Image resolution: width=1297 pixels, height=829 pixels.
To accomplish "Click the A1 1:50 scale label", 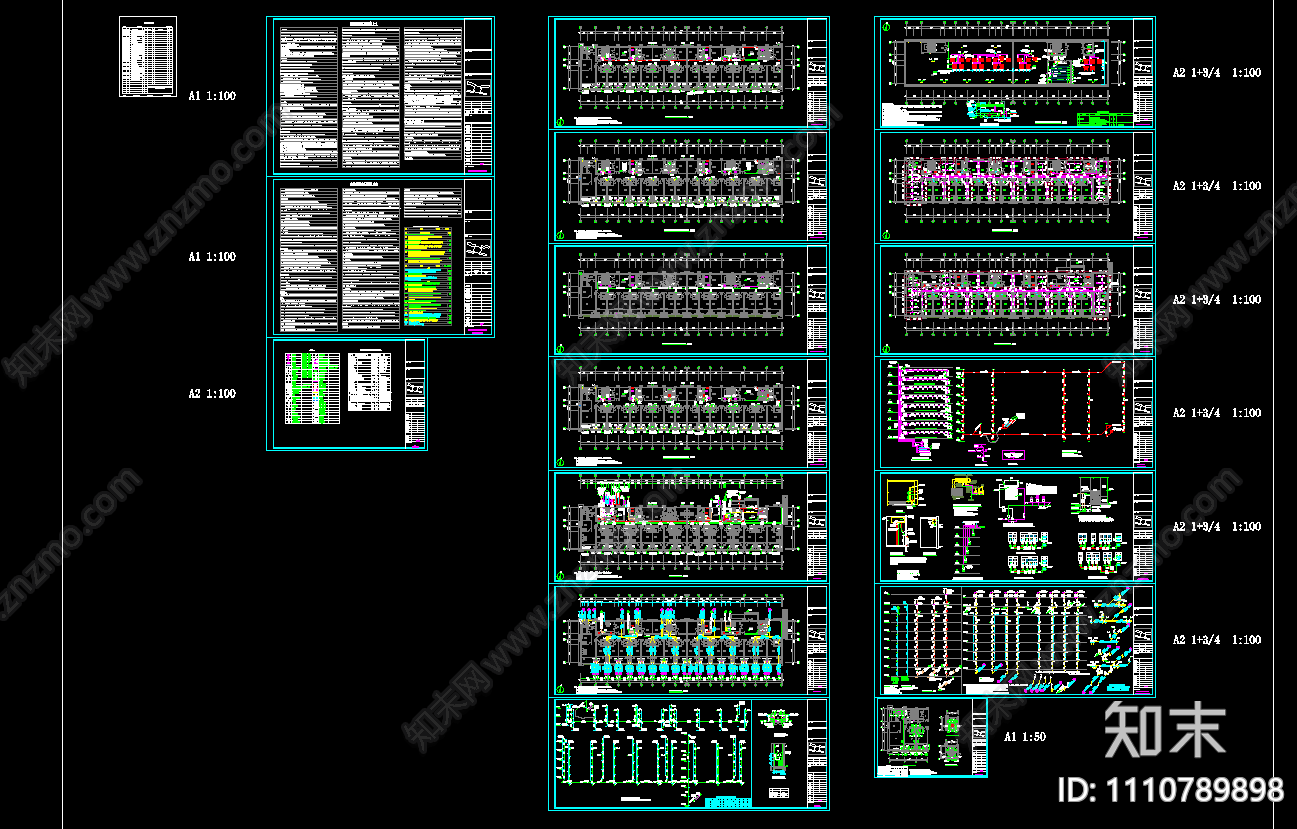I will point(1025,737).
